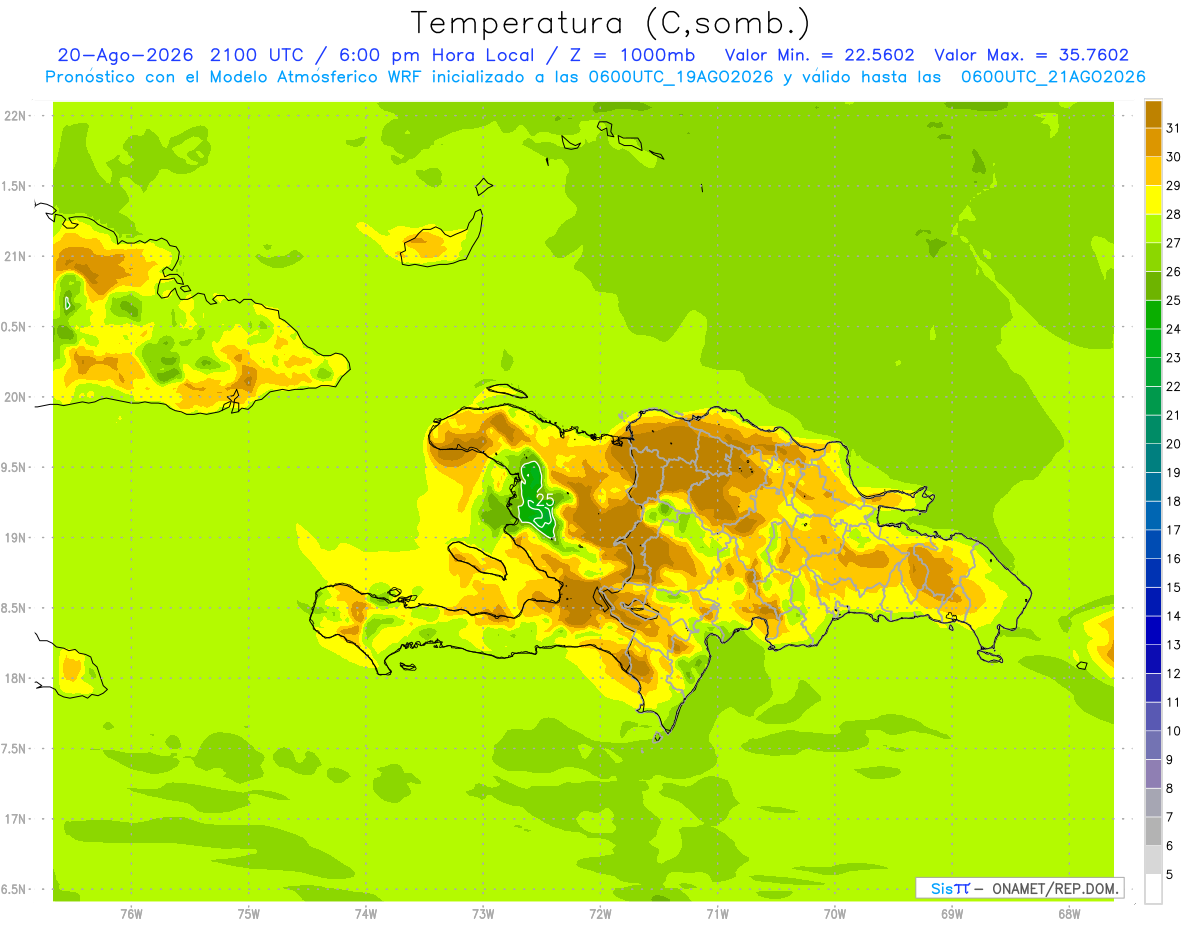Pick the teal legend swatch between 19 and 20

1153,458
